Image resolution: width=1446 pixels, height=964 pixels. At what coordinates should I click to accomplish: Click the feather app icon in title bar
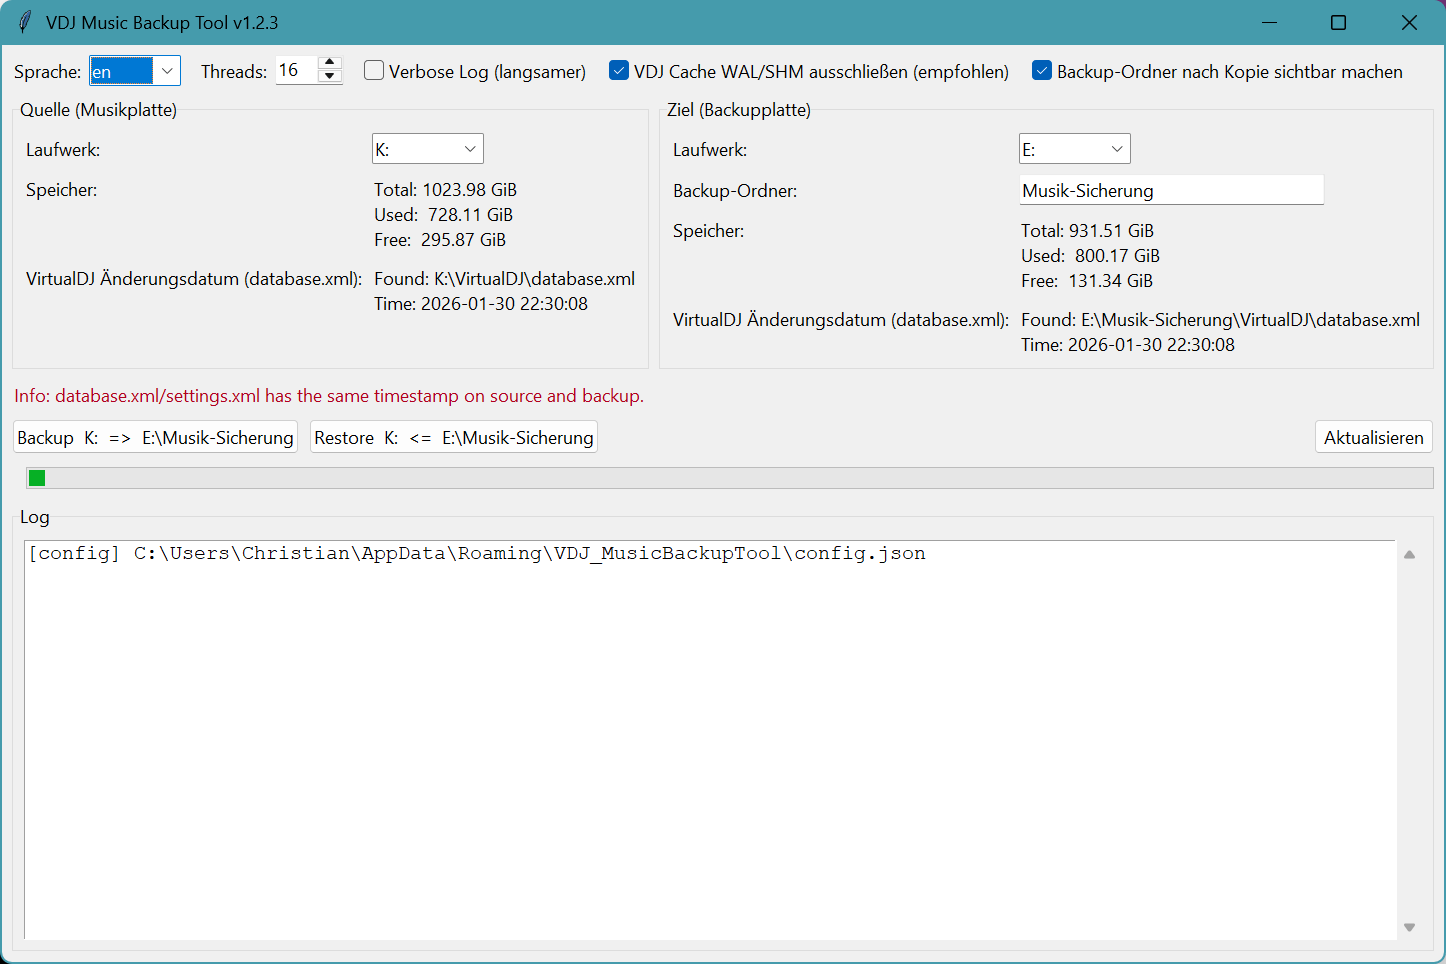tap(25, 22)
